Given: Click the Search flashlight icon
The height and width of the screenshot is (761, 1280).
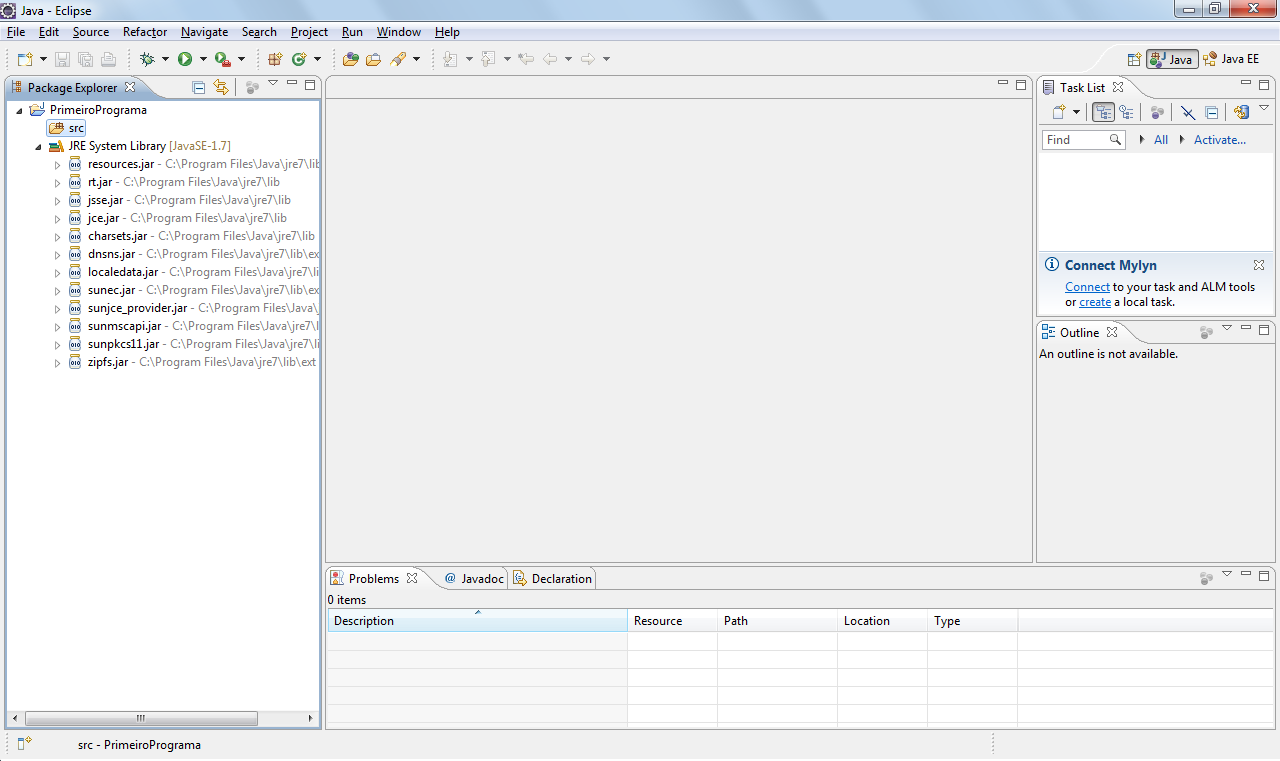Looking at the screenshot, I should coord(397,60).
